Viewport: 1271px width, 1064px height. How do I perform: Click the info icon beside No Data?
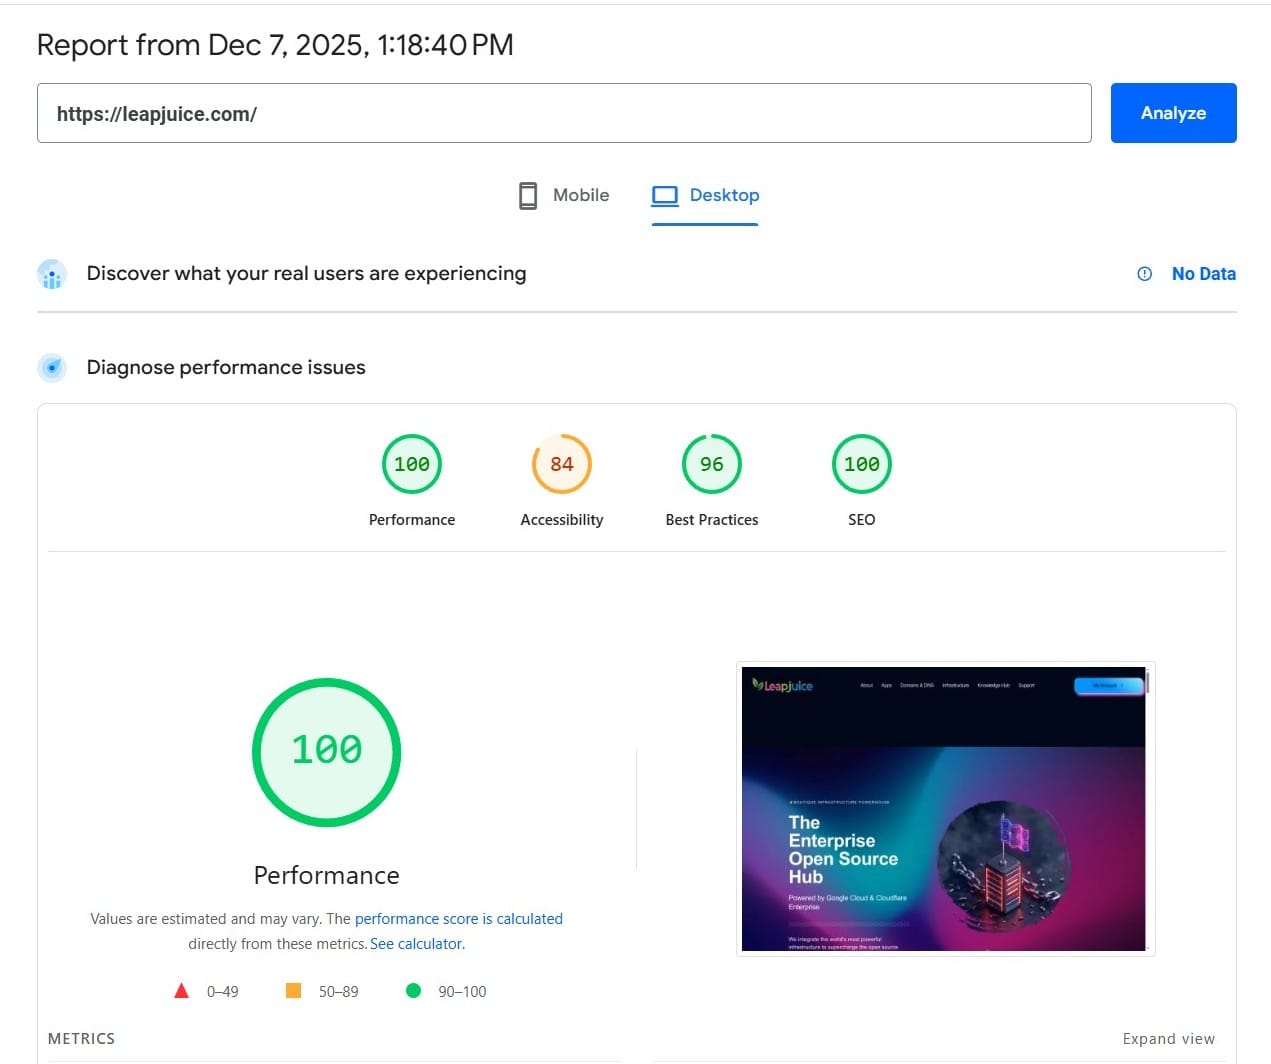coord(1143,273)
